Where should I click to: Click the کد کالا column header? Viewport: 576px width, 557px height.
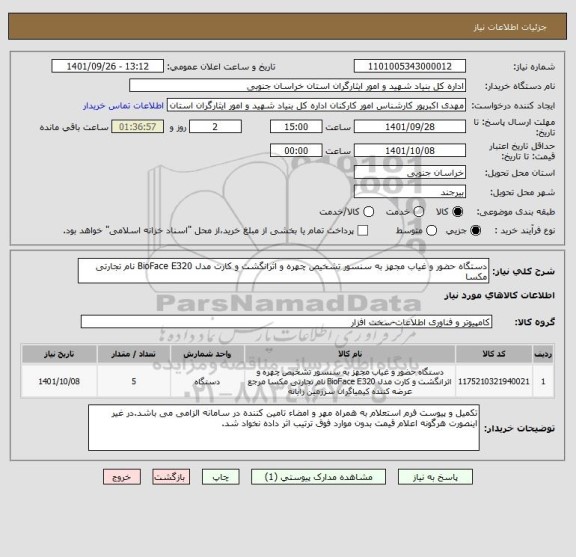coord(494,354)
